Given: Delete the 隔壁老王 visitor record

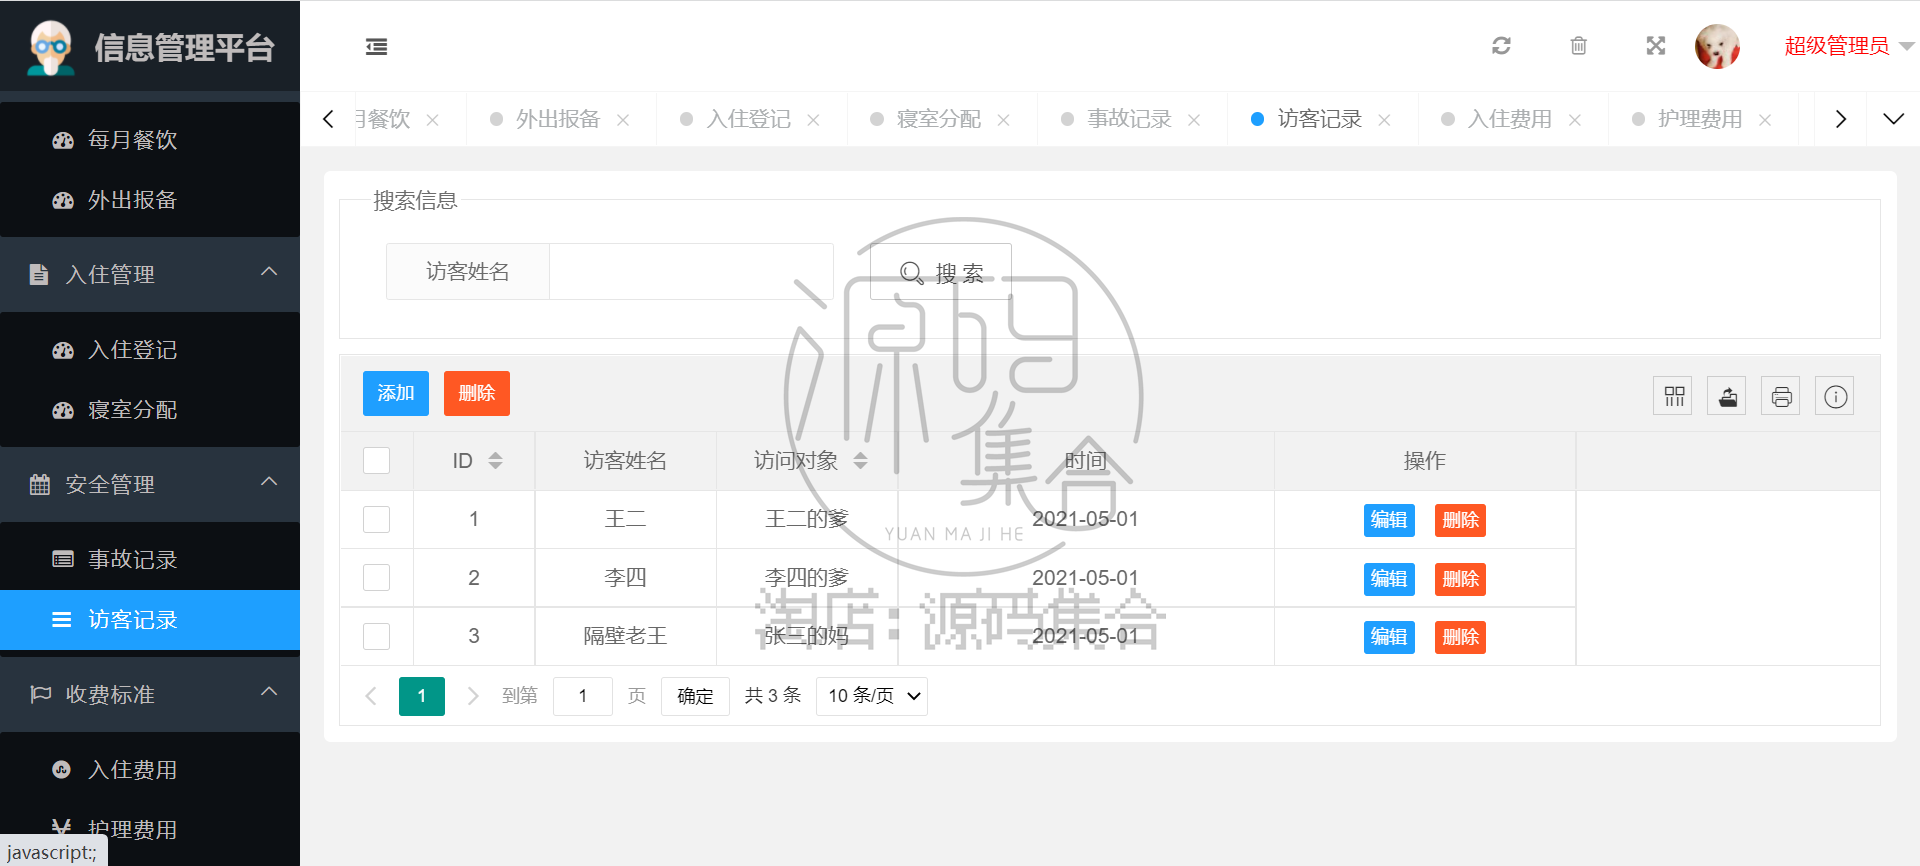Looking at the screenshot, I should pyautogui.click(x=1460, y=637).
